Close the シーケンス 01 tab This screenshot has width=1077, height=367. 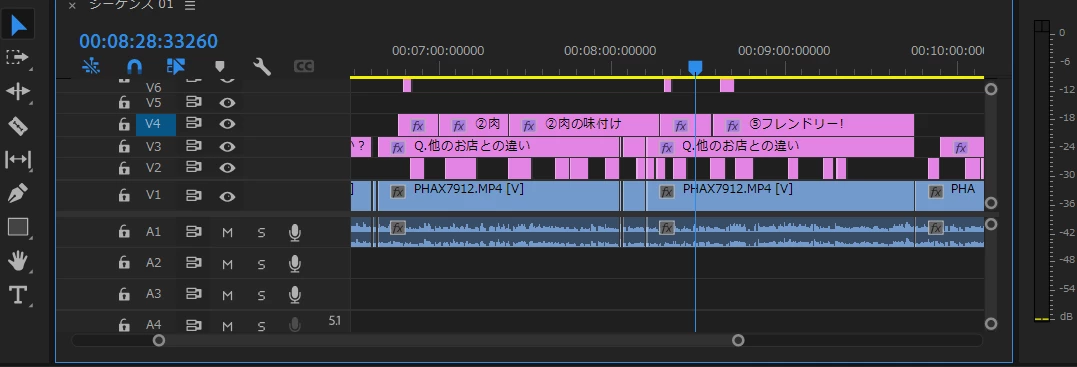point(71,5)
